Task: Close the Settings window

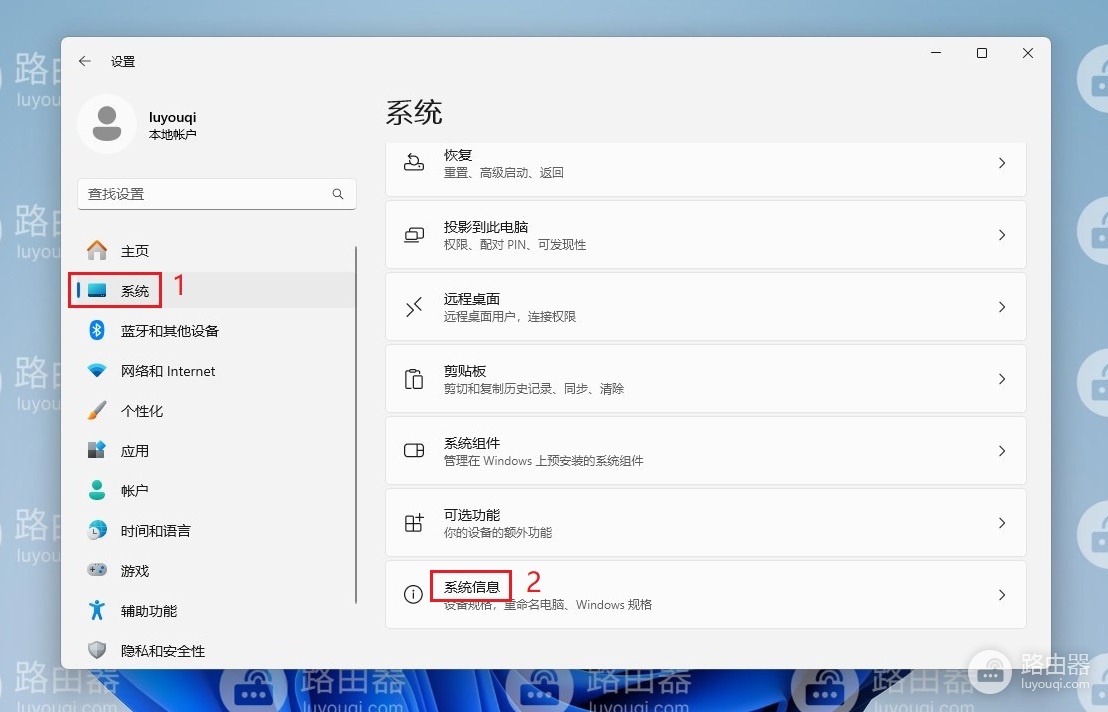Action: pyautogui.click(x=1027, y=53)
